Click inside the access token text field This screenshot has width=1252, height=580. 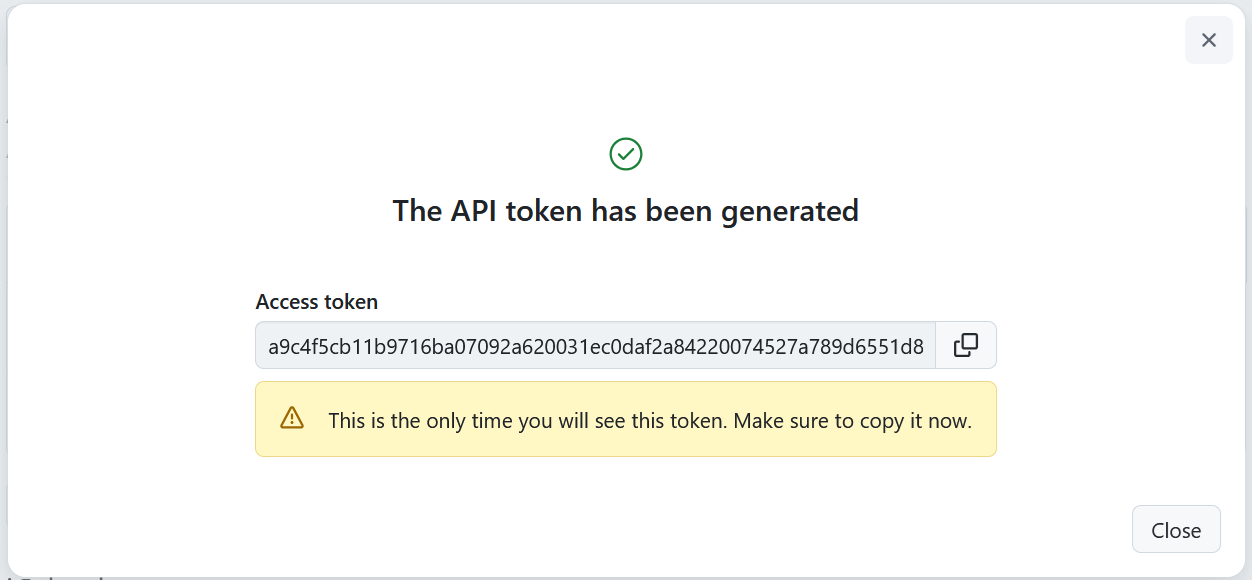(595, 344)
